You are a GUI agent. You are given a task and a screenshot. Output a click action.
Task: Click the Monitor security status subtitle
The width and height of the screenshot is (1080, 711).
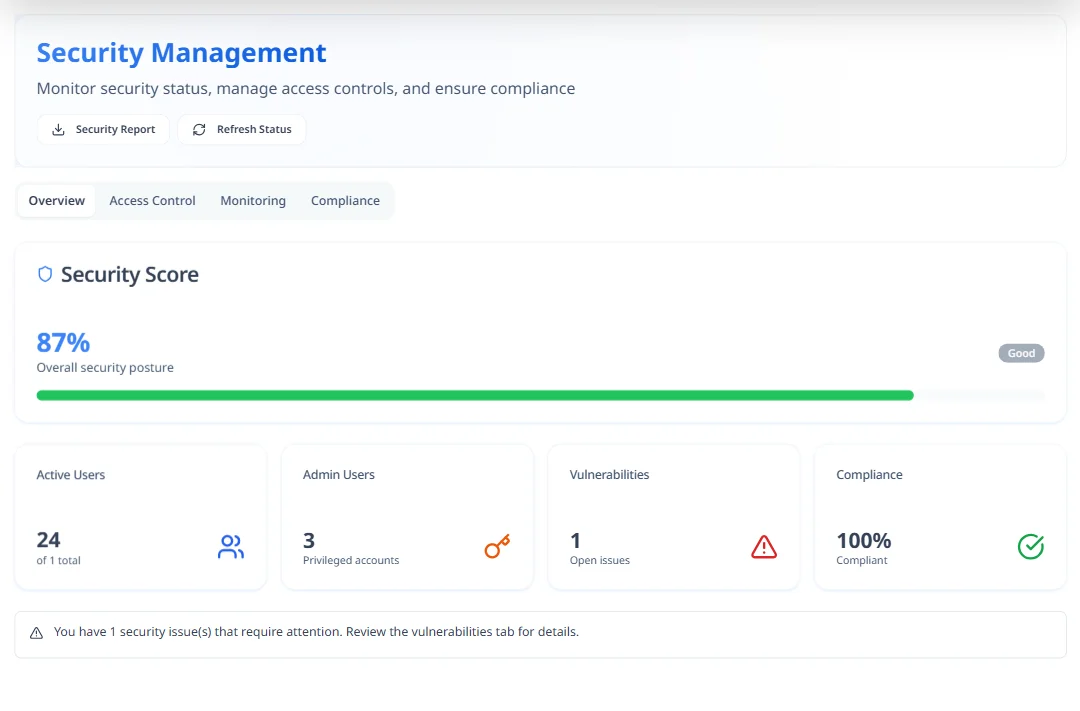[306, 89]
